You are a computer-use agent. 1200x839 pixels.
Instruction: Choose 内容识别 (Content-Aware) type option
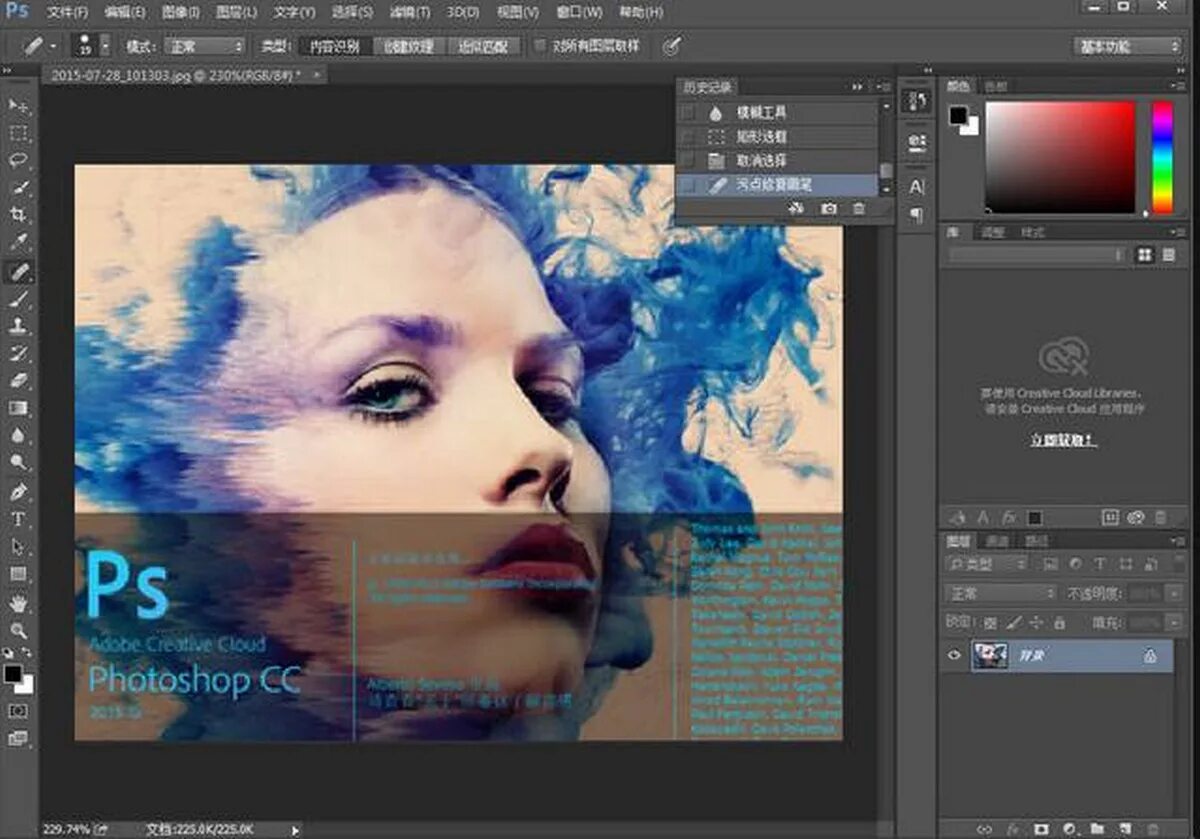point(334,46)
